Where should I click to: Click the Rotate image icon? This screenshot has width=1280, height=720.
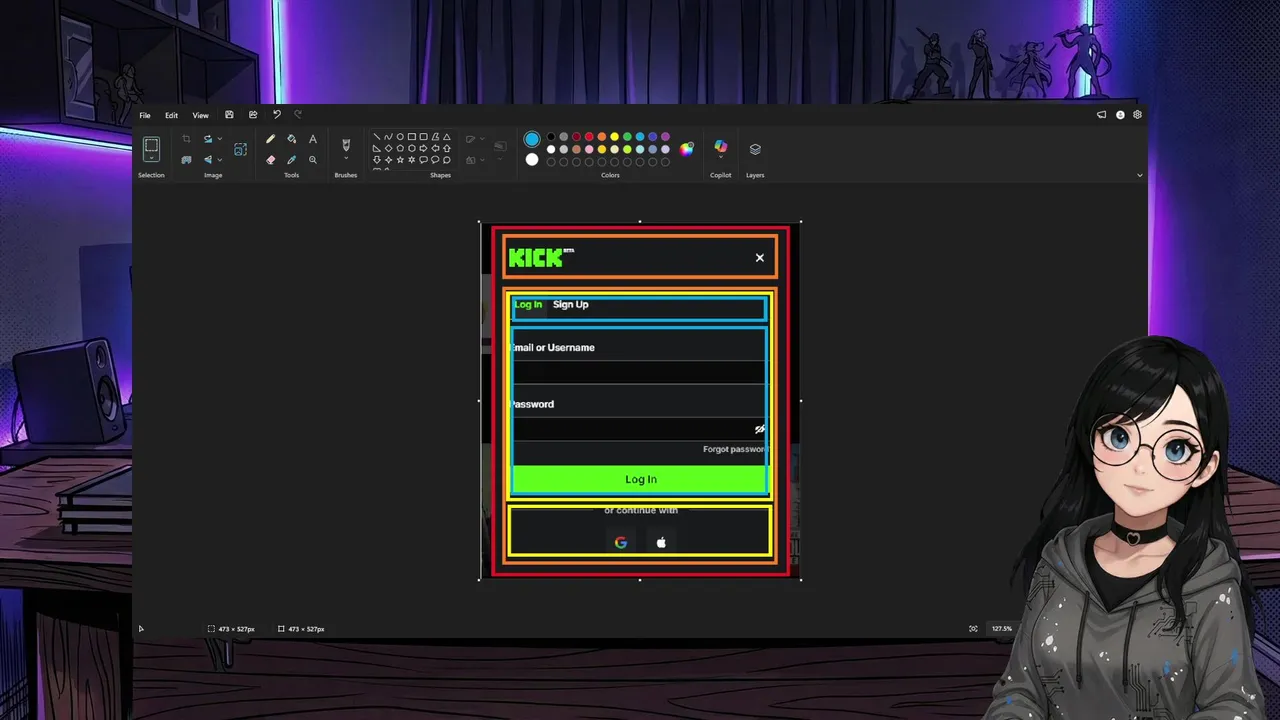click(208, 139)
